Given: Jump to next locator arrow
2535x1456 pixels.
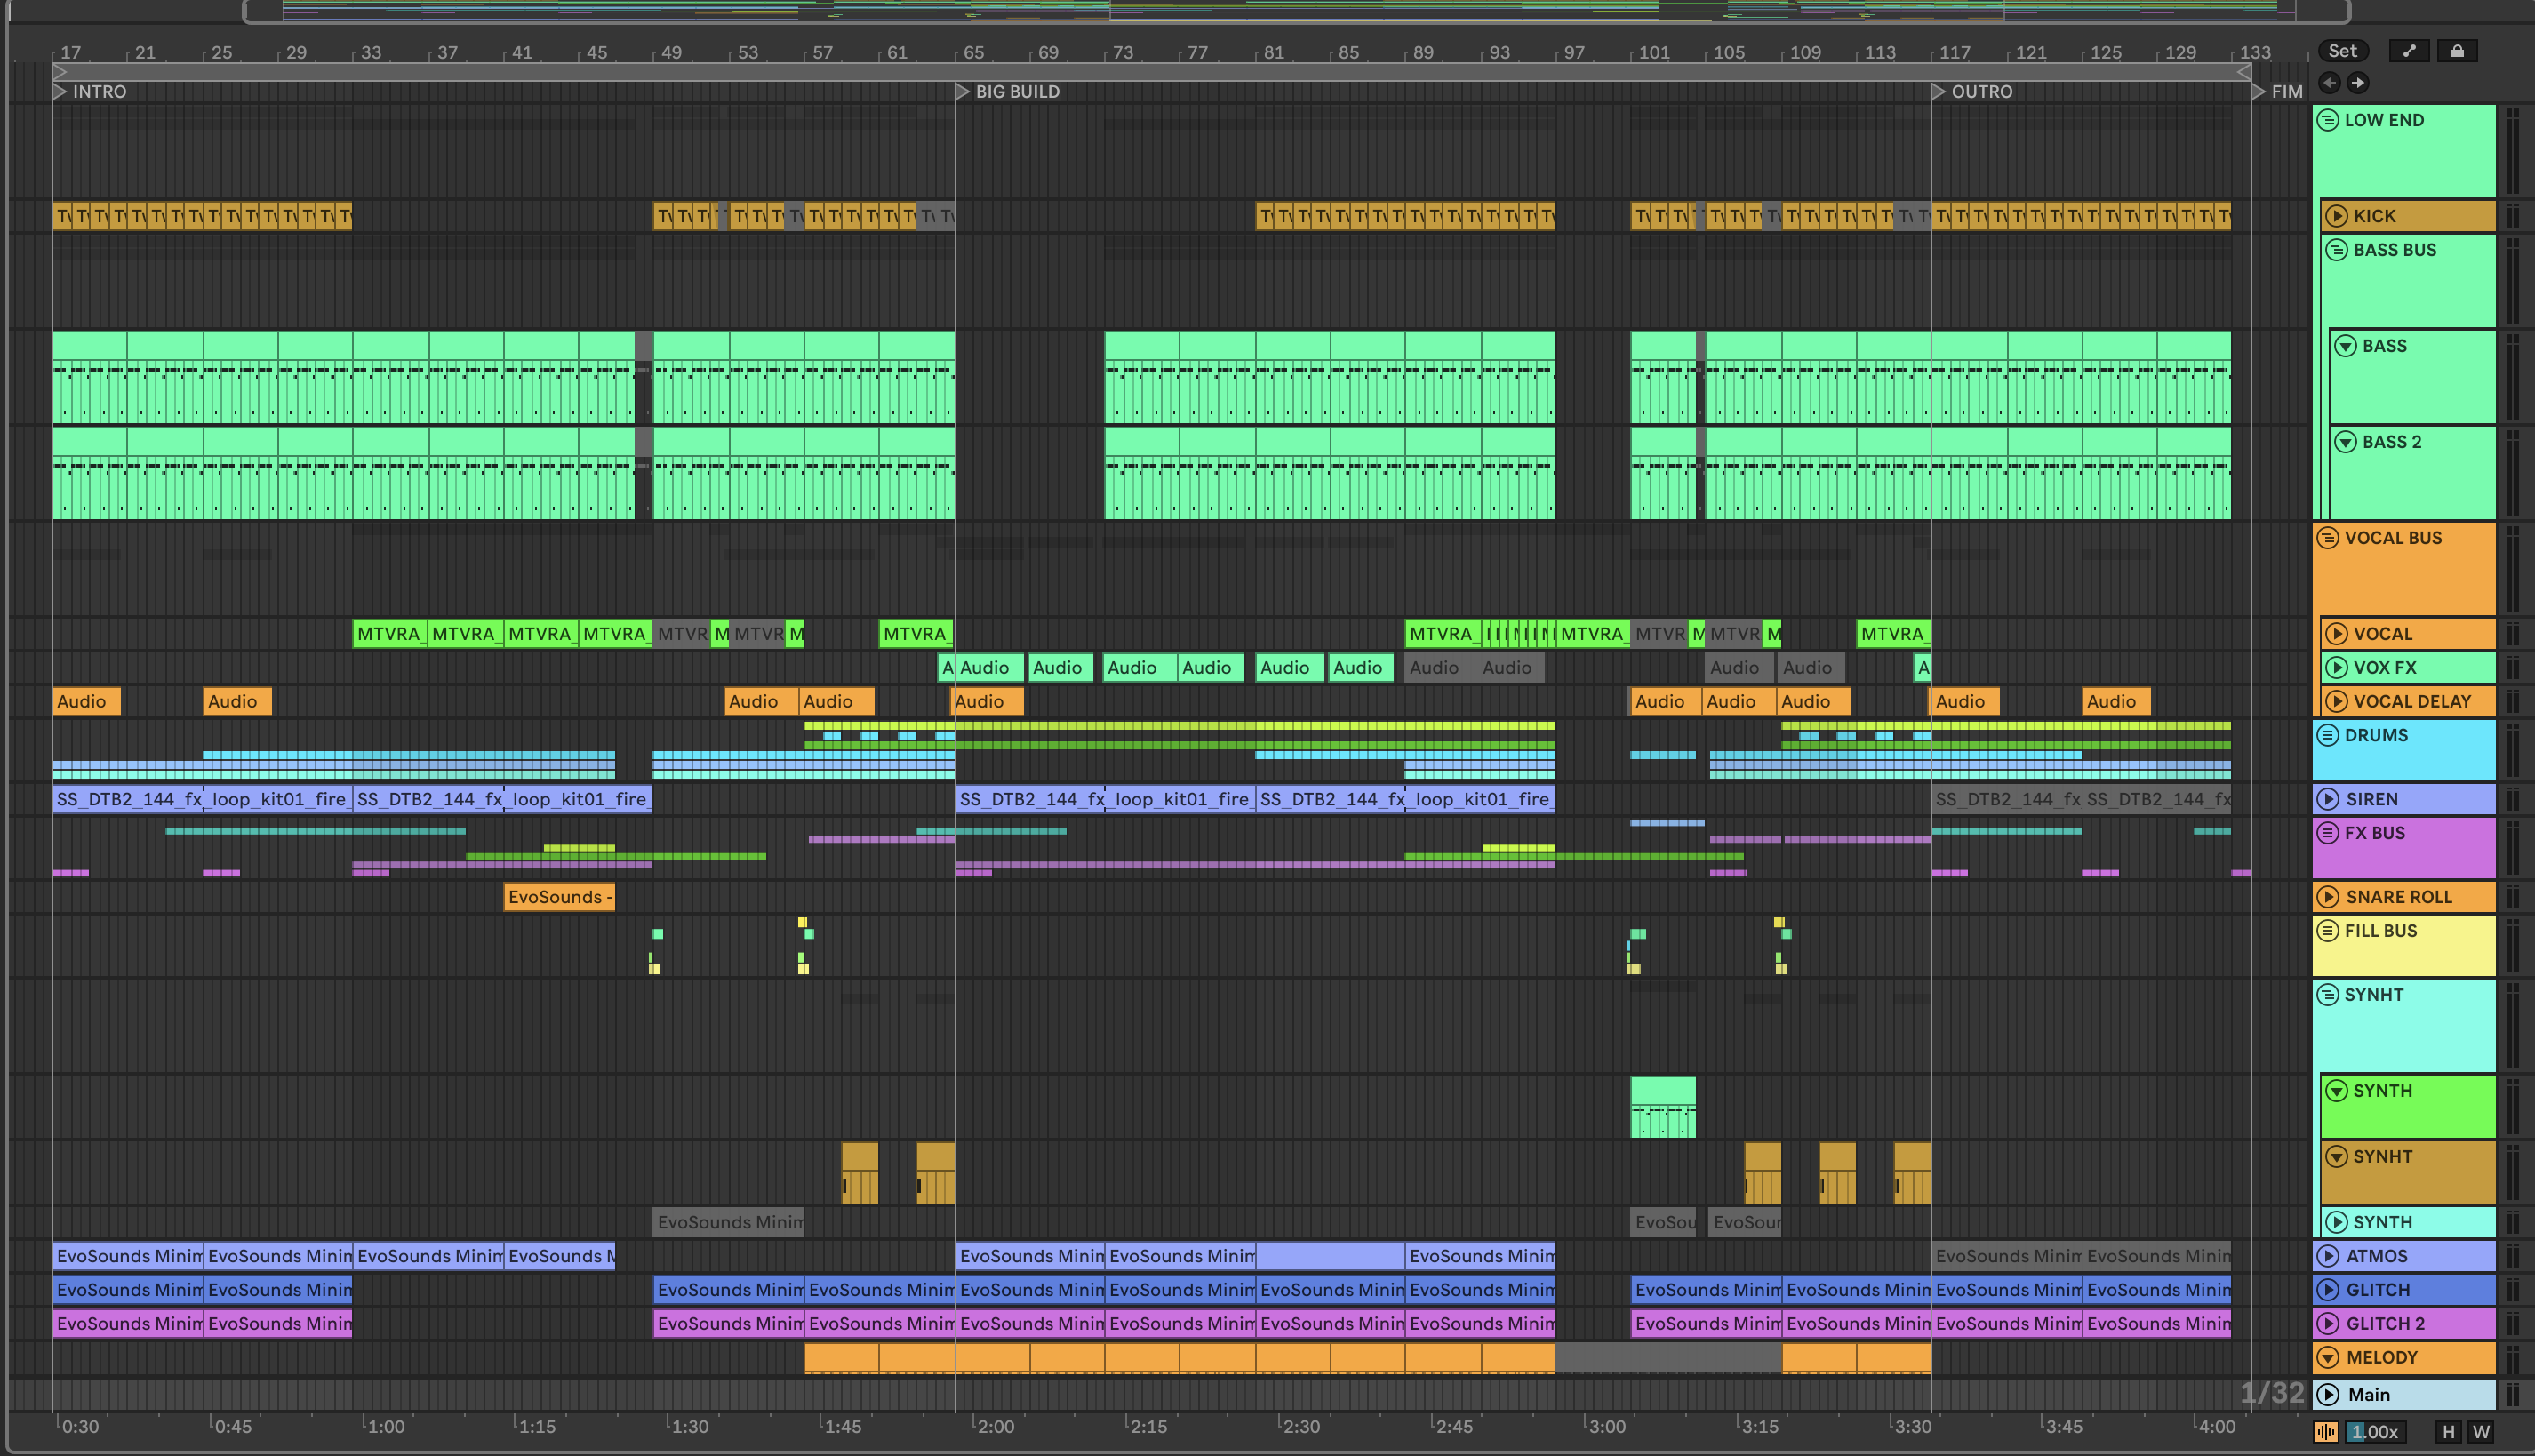Looking at the screenshot, I should coord(2358,83).
